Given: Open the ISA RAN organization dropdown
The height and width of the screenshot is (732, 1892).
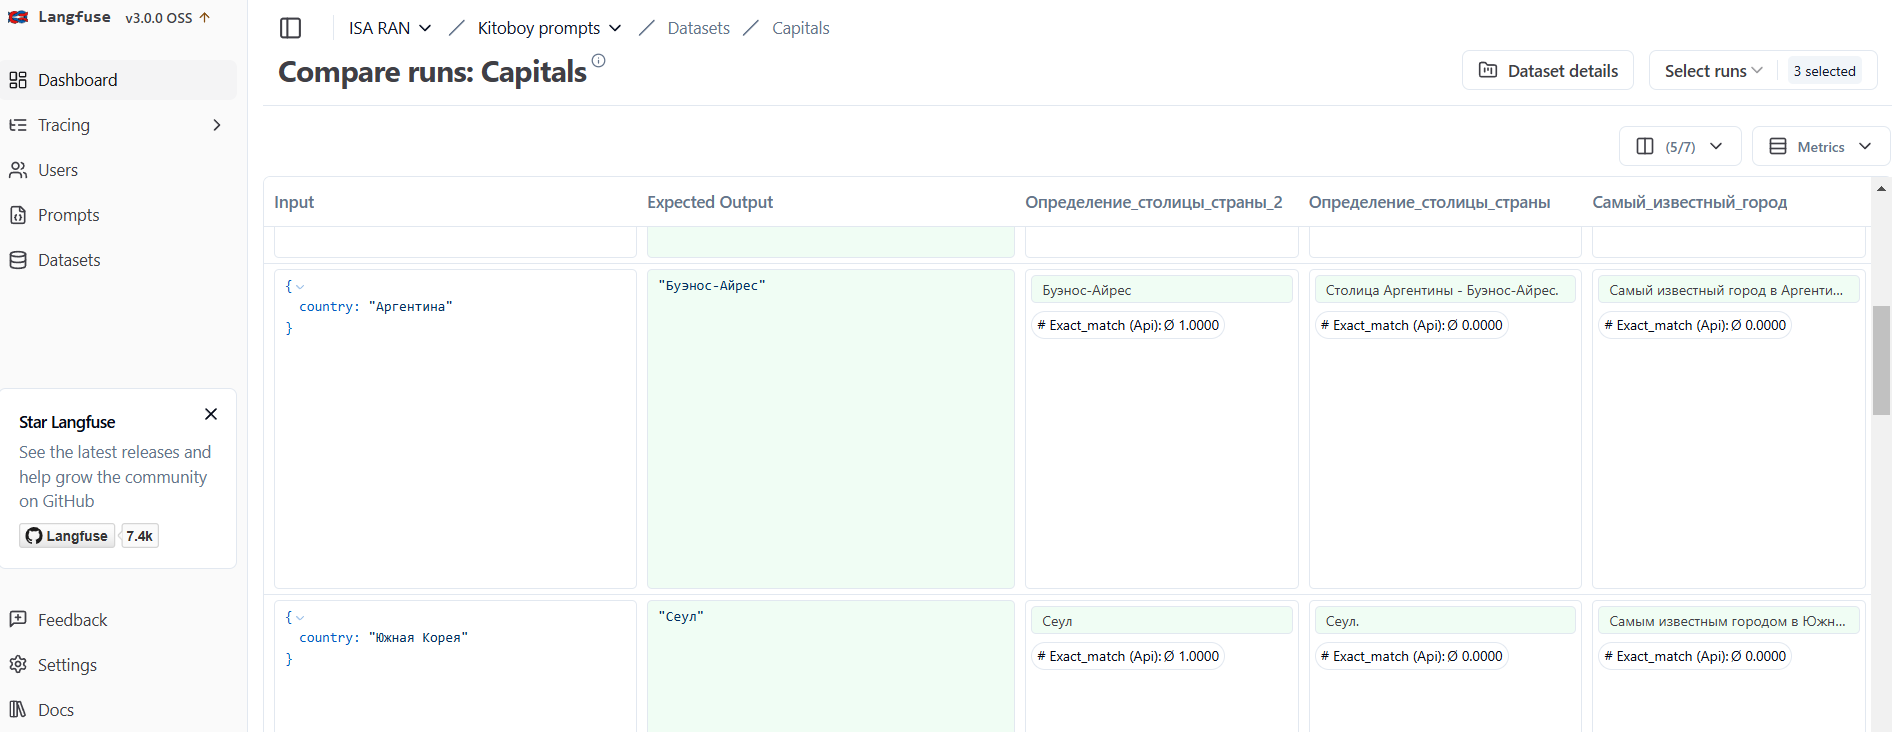Looking at the screenshot, I should click(x=390, y=28).
